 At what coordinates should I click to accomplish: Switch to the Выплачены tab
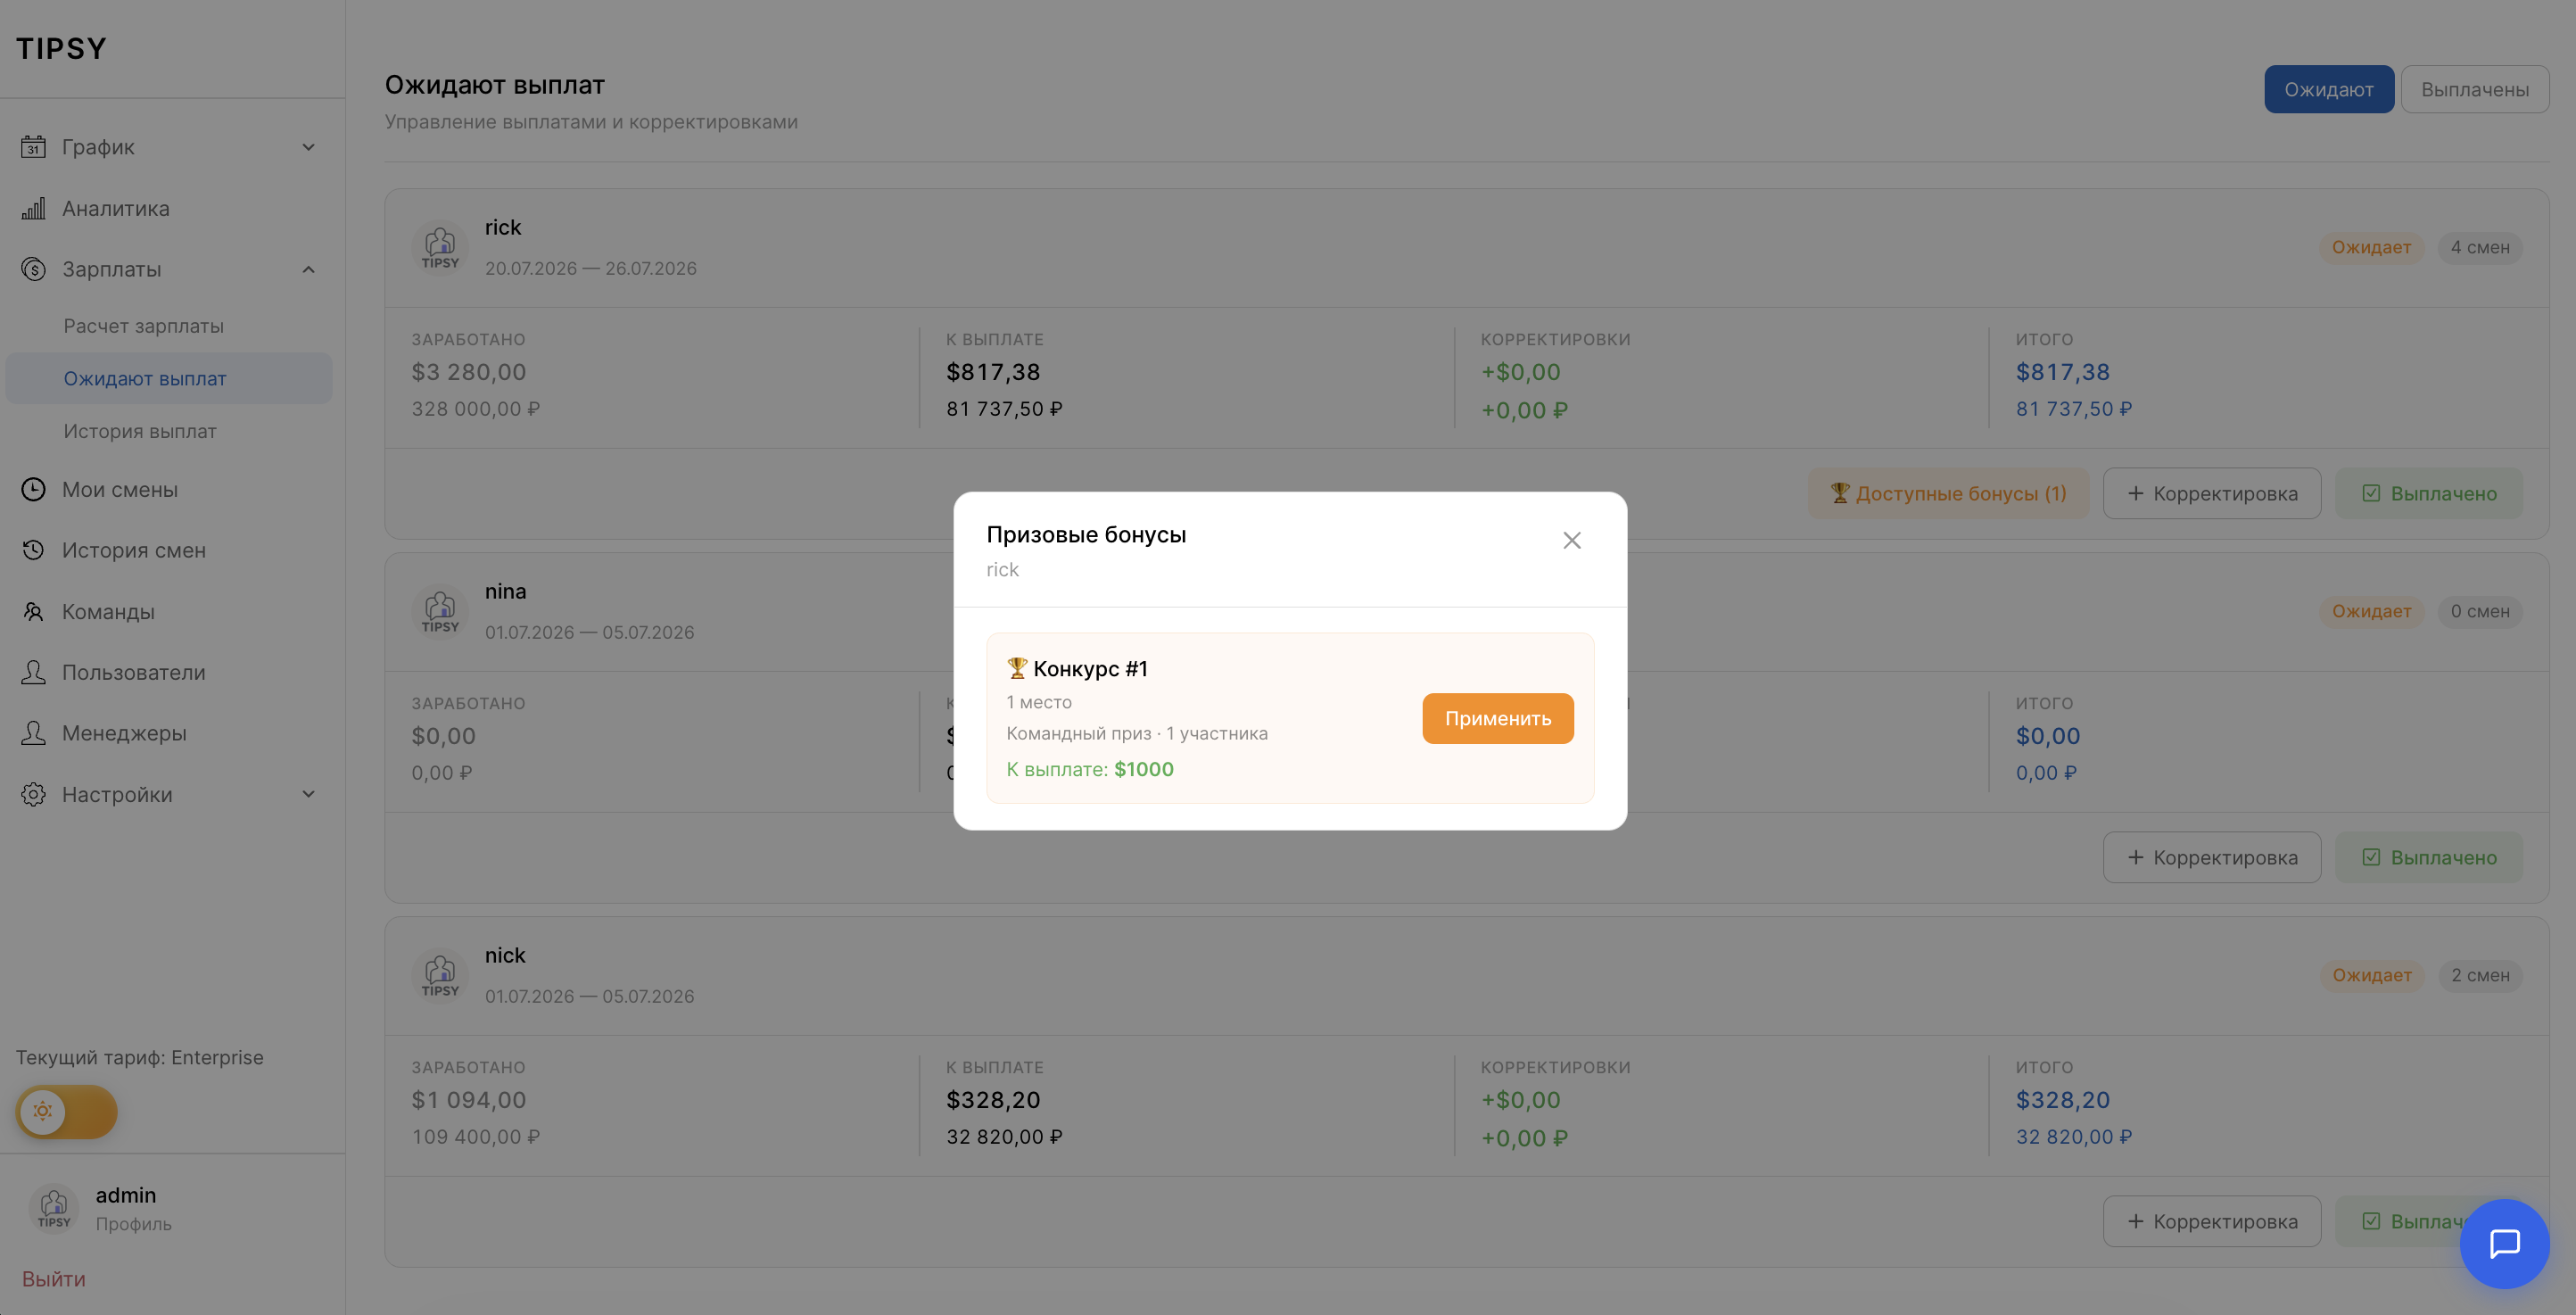pyautogui.click(x=2474, y=89)
